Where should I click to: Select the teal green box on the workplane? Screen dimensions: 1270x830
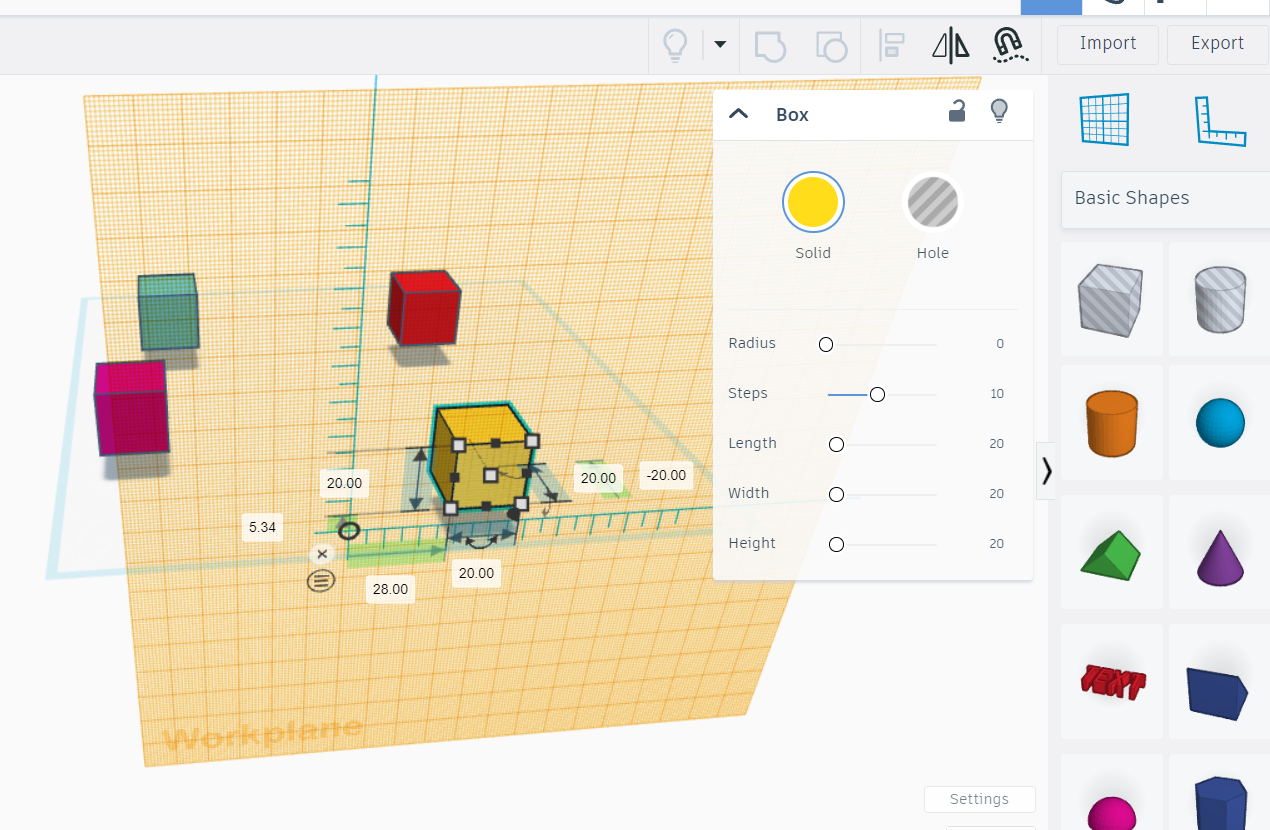(x=168, y=311)
